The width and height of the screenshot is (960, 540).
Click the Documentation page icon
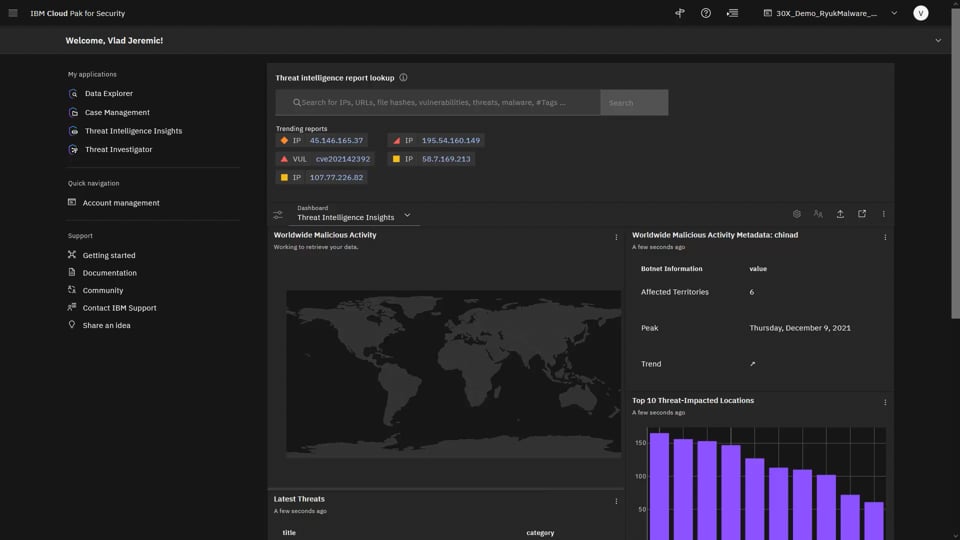[72, 272]
